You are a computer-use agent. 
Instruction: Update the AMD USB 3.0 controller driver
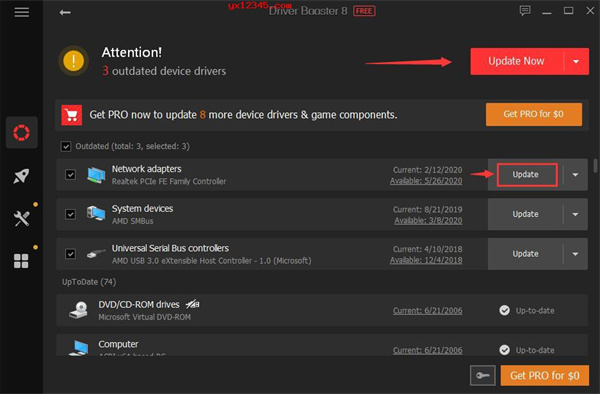[525, 254]
